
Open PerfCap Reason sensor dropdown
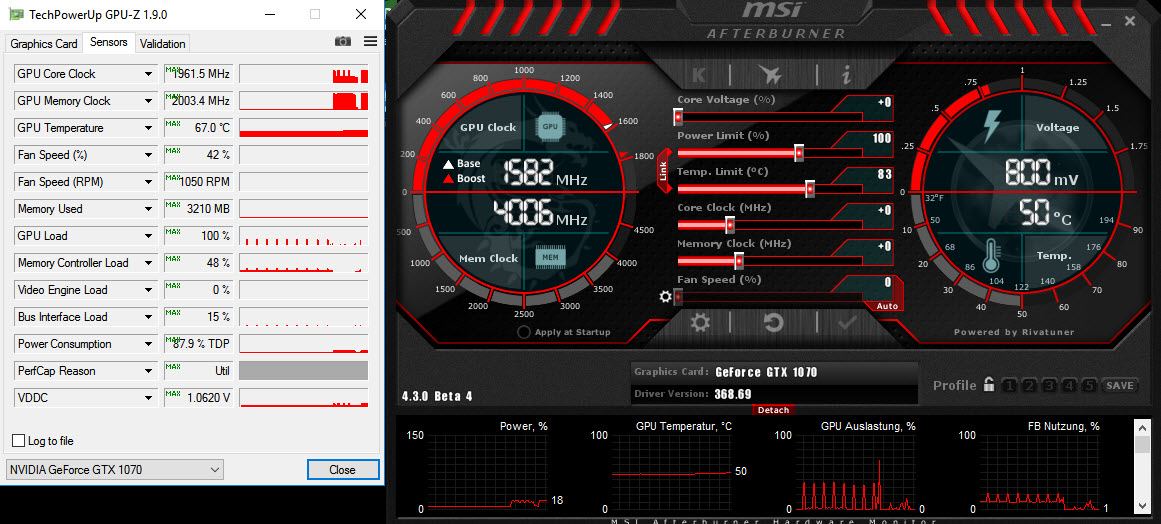[x=148, y=371]
